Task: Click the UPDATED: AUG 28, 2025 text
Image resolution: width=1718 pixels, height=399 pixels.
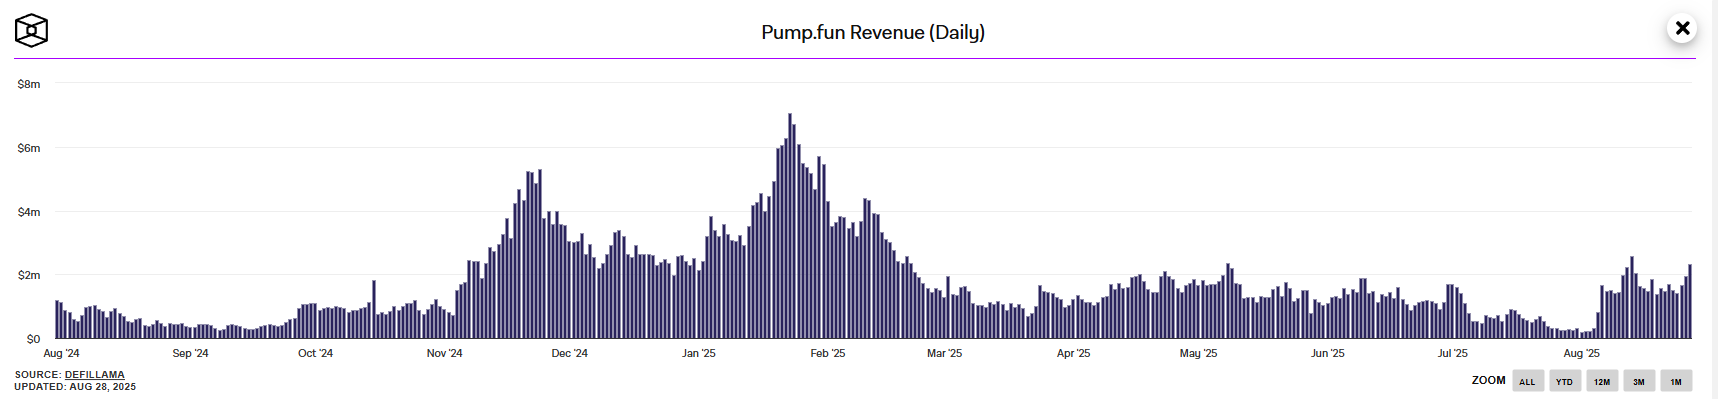Action: coord(75,387)
